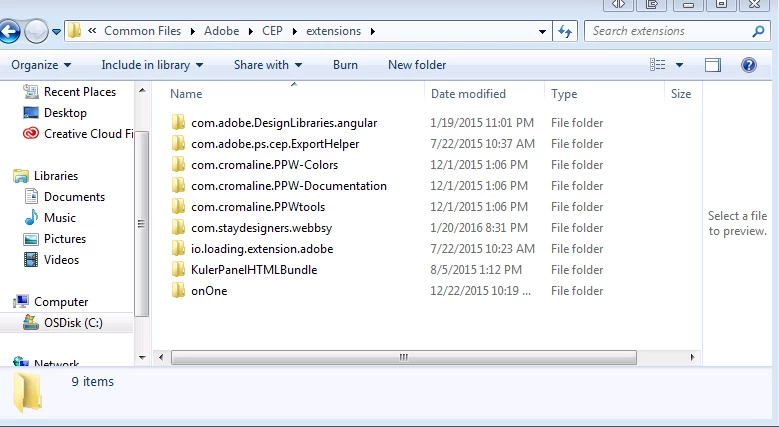The height and width of the screenshot is (427, 779).
Task: Select onOne folder icon
Action: coord(178,291)
